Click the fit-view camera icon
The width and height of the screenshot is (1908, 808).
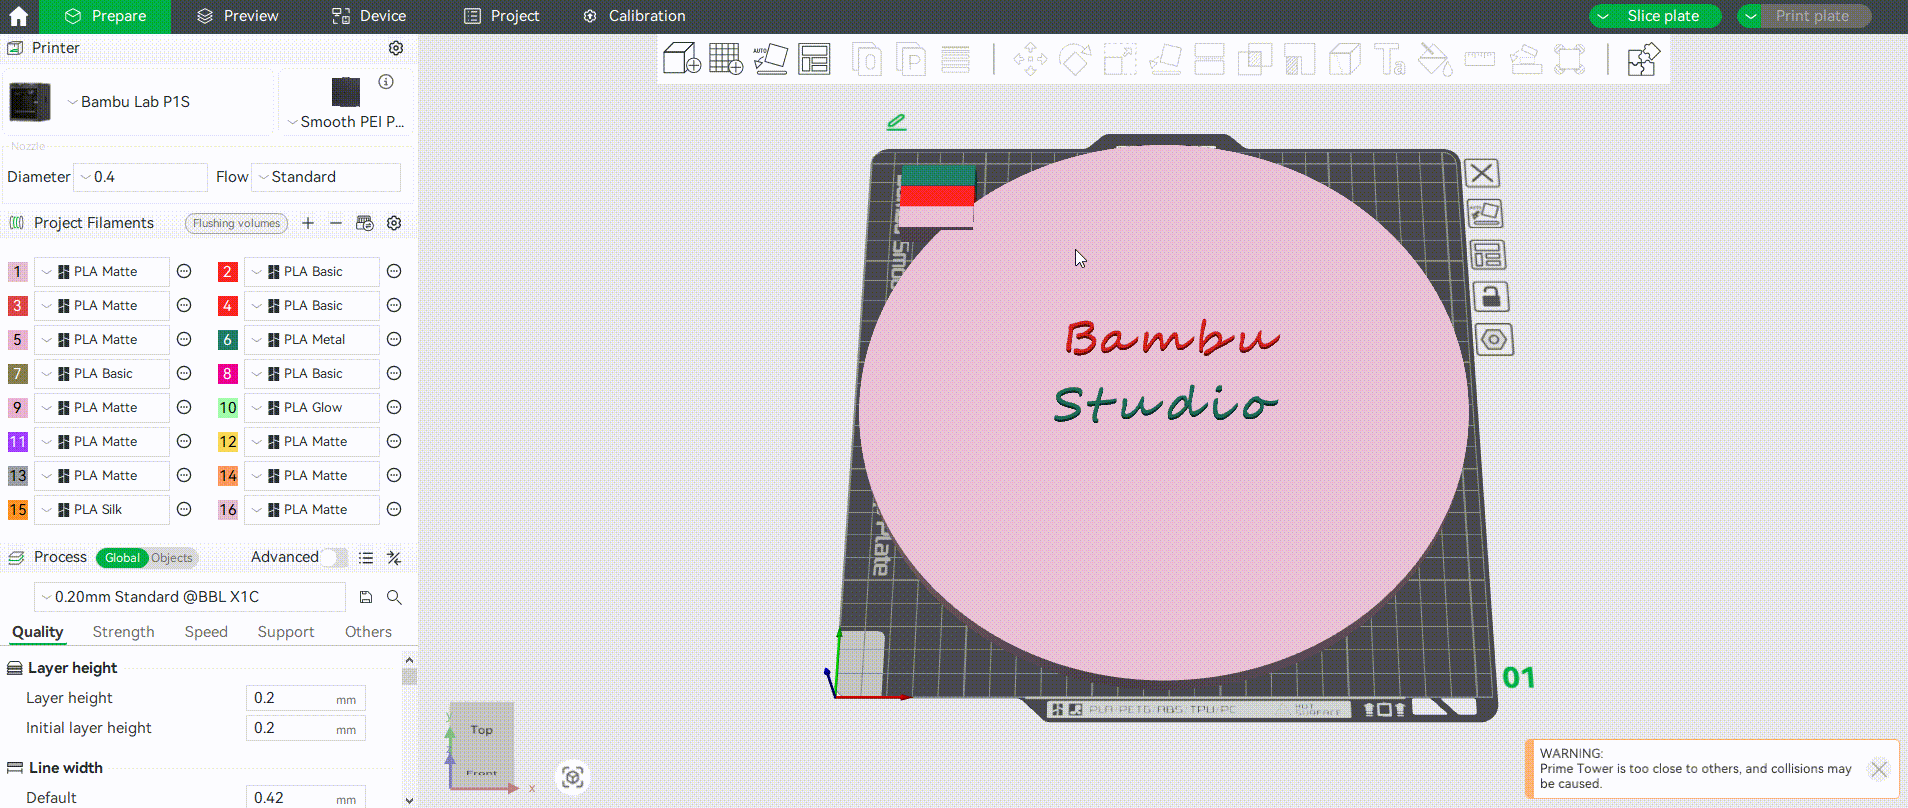pos(573,777)
